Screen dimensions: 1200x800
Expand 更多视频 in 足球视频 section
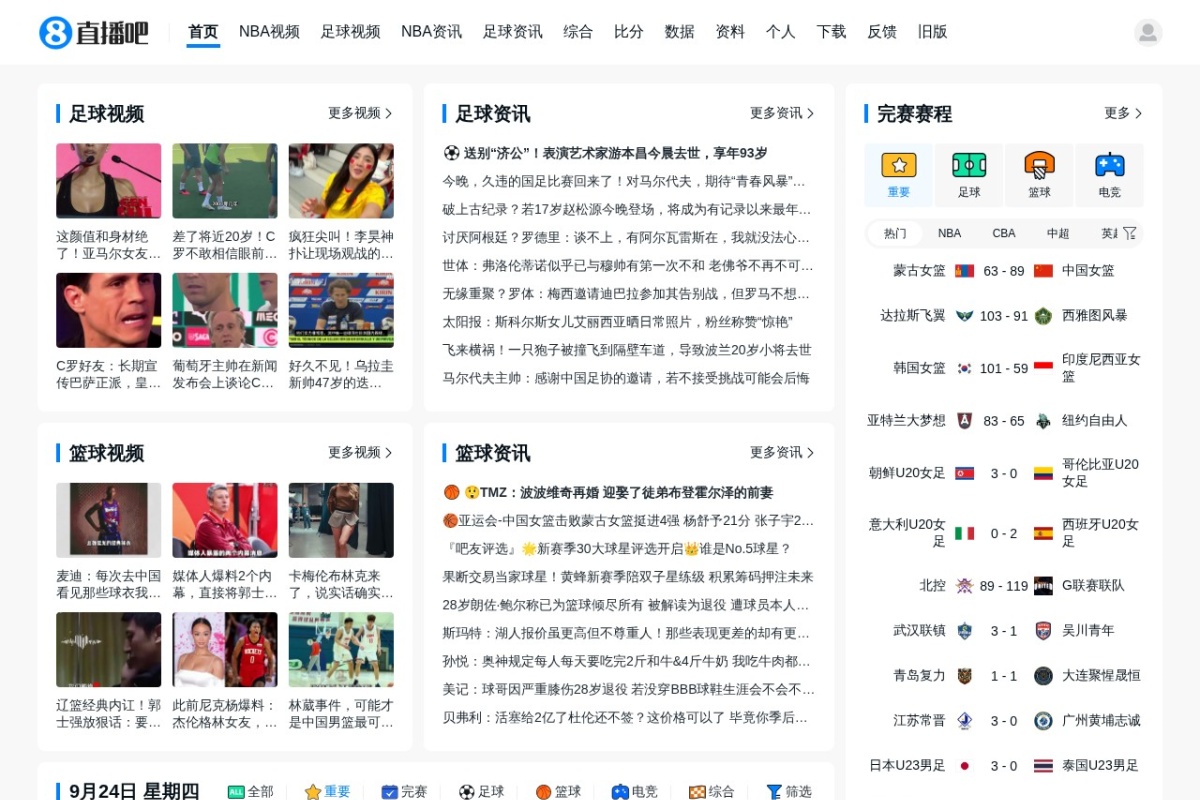tap(360, 113)
